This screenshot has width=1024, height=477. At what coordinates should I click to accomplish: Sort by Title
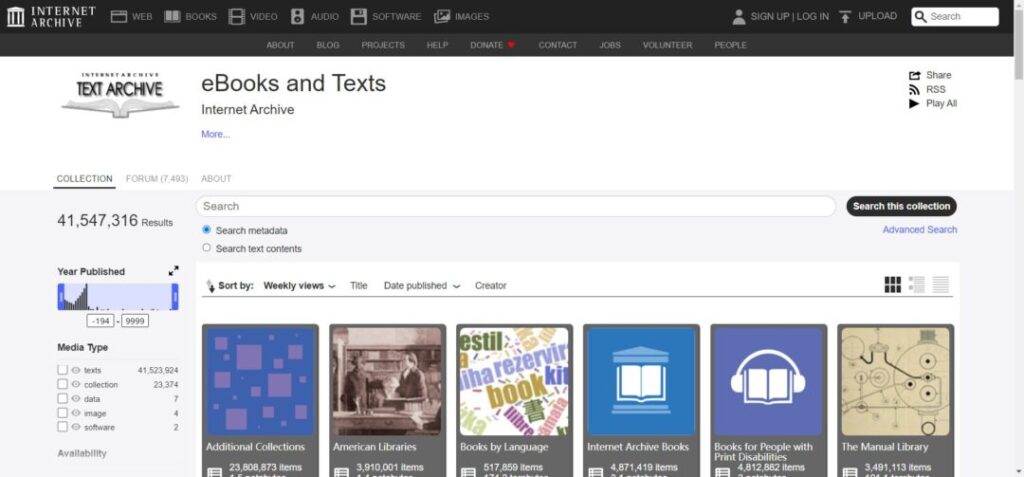coord(359,286)
